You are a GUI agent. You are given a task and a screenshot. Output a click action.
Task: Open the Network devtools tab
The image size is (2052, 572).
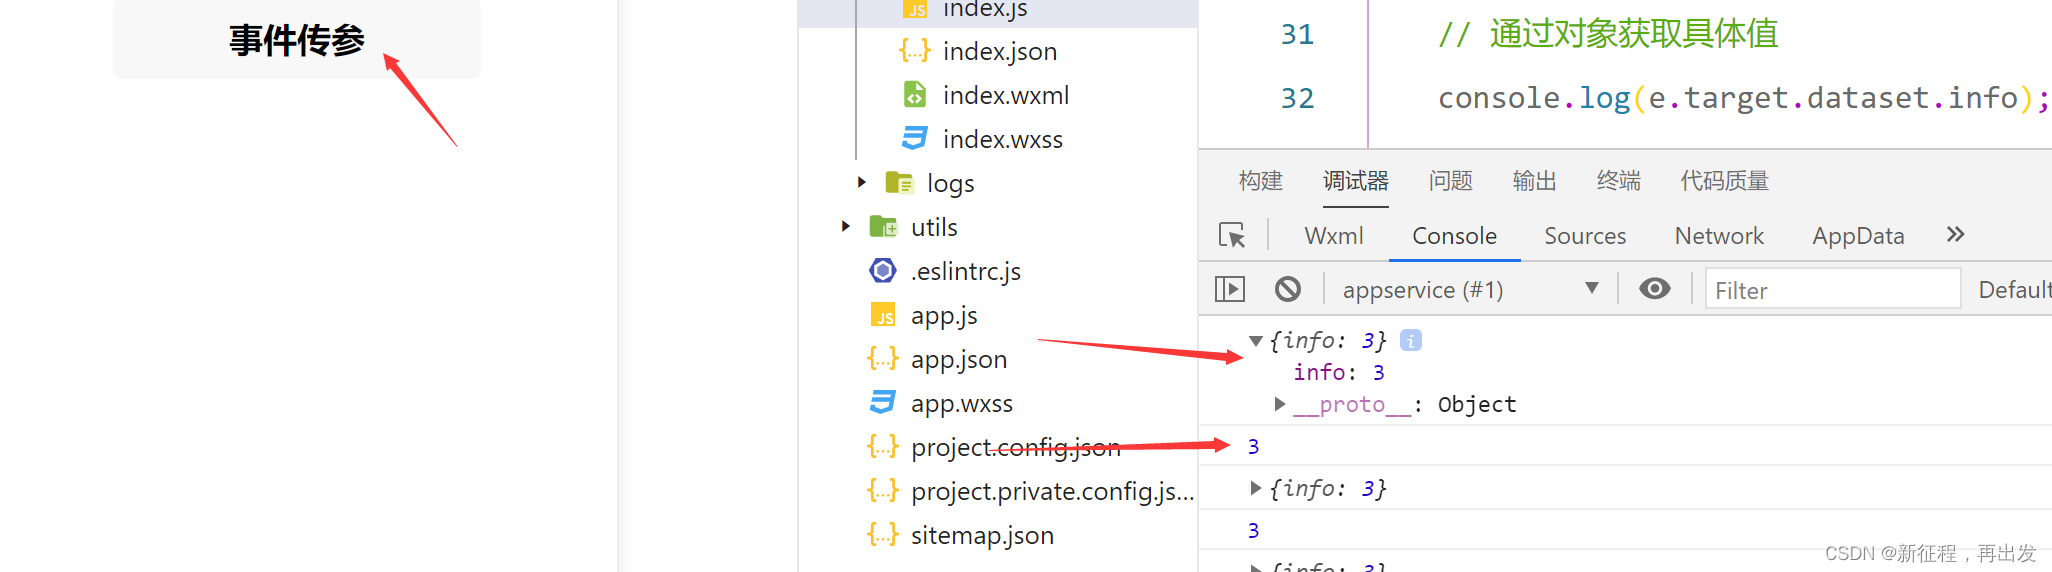1719,236
